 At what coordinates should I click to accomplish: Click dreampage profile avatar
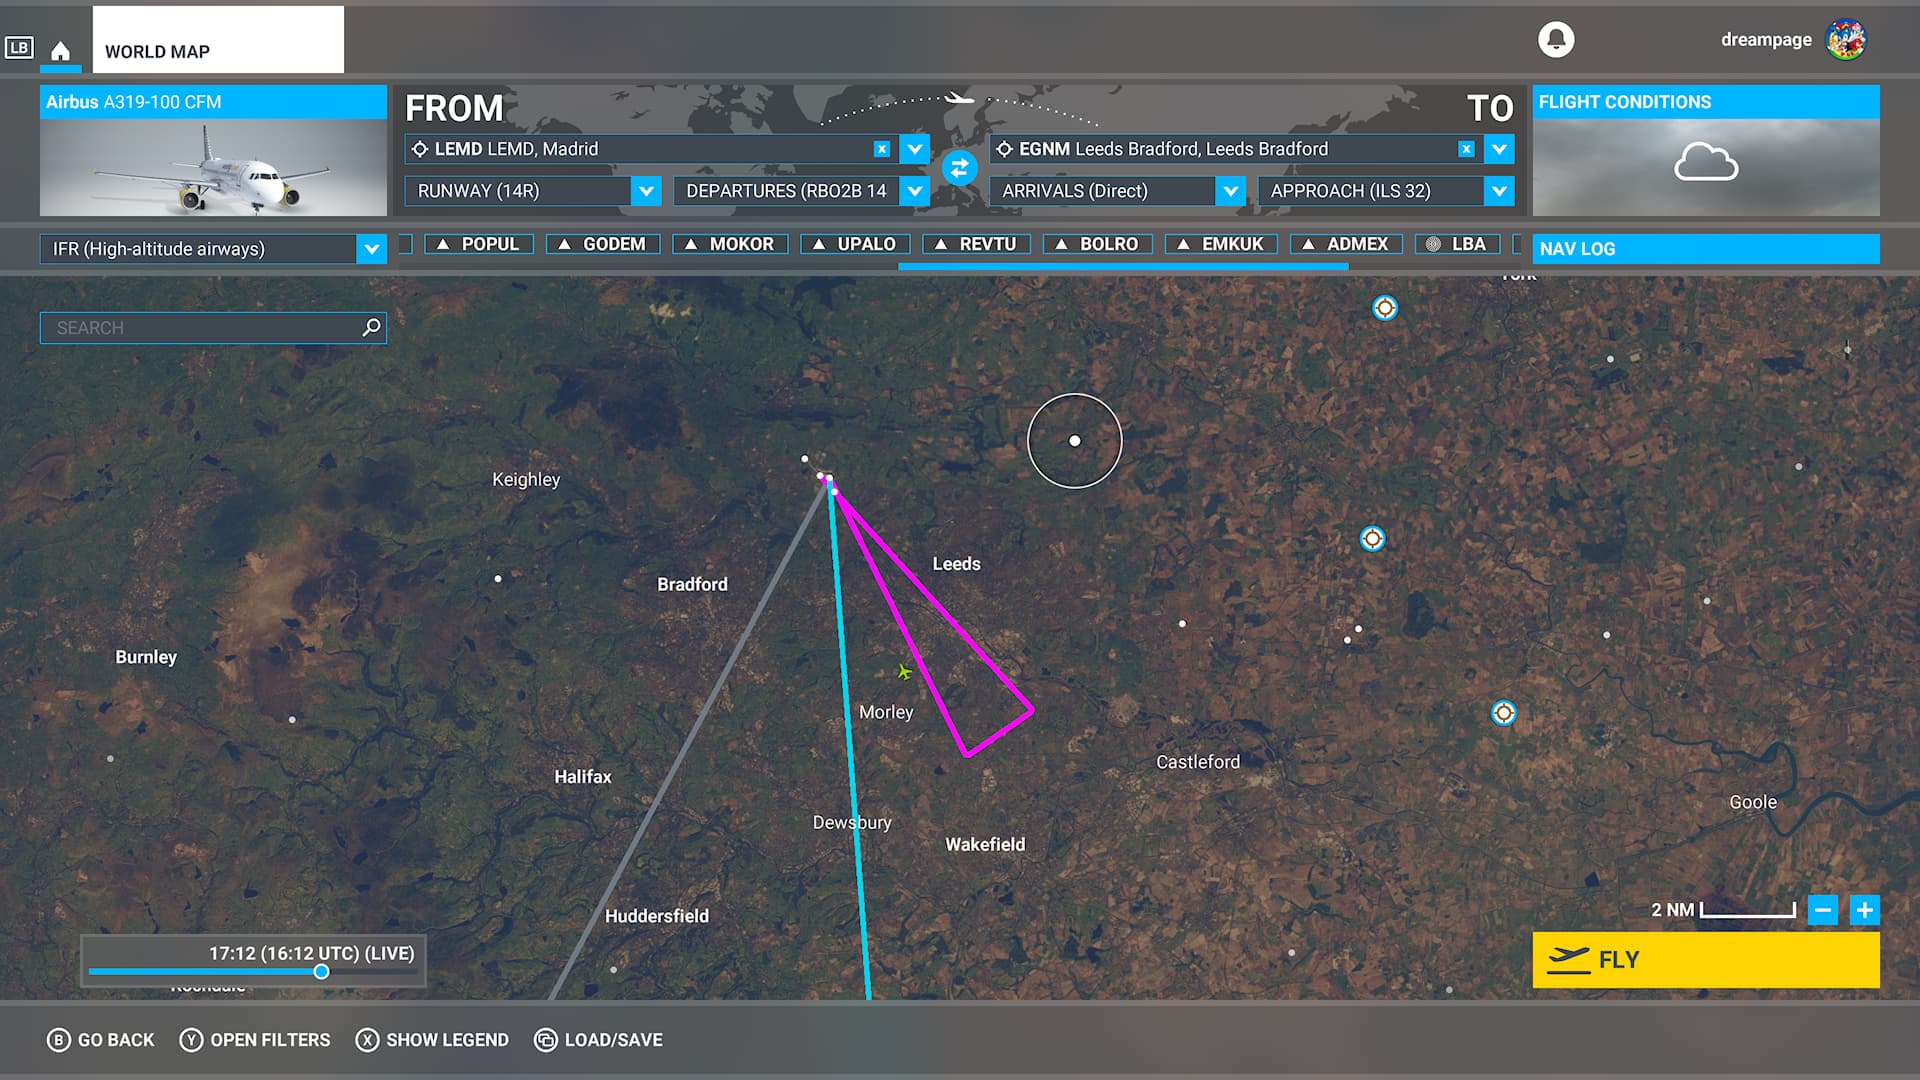1845,40
